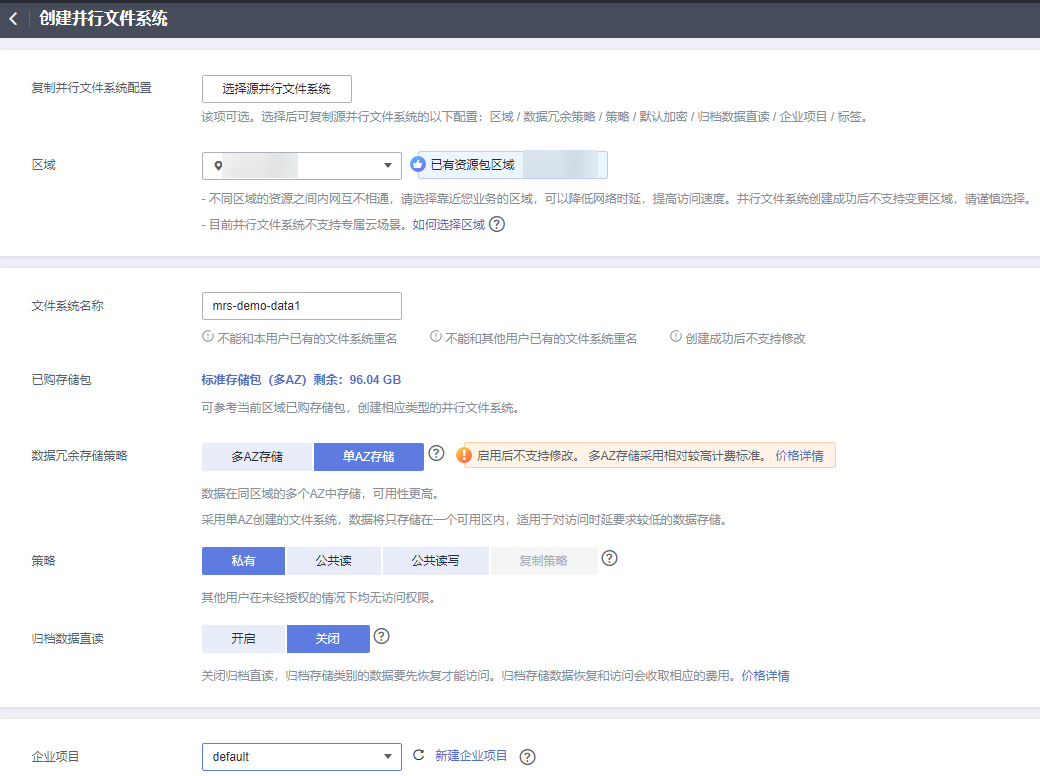Select the 多AZ存储 redundancy option
The width and height of the screenshot is (1040, 776).
coord(255,456)
